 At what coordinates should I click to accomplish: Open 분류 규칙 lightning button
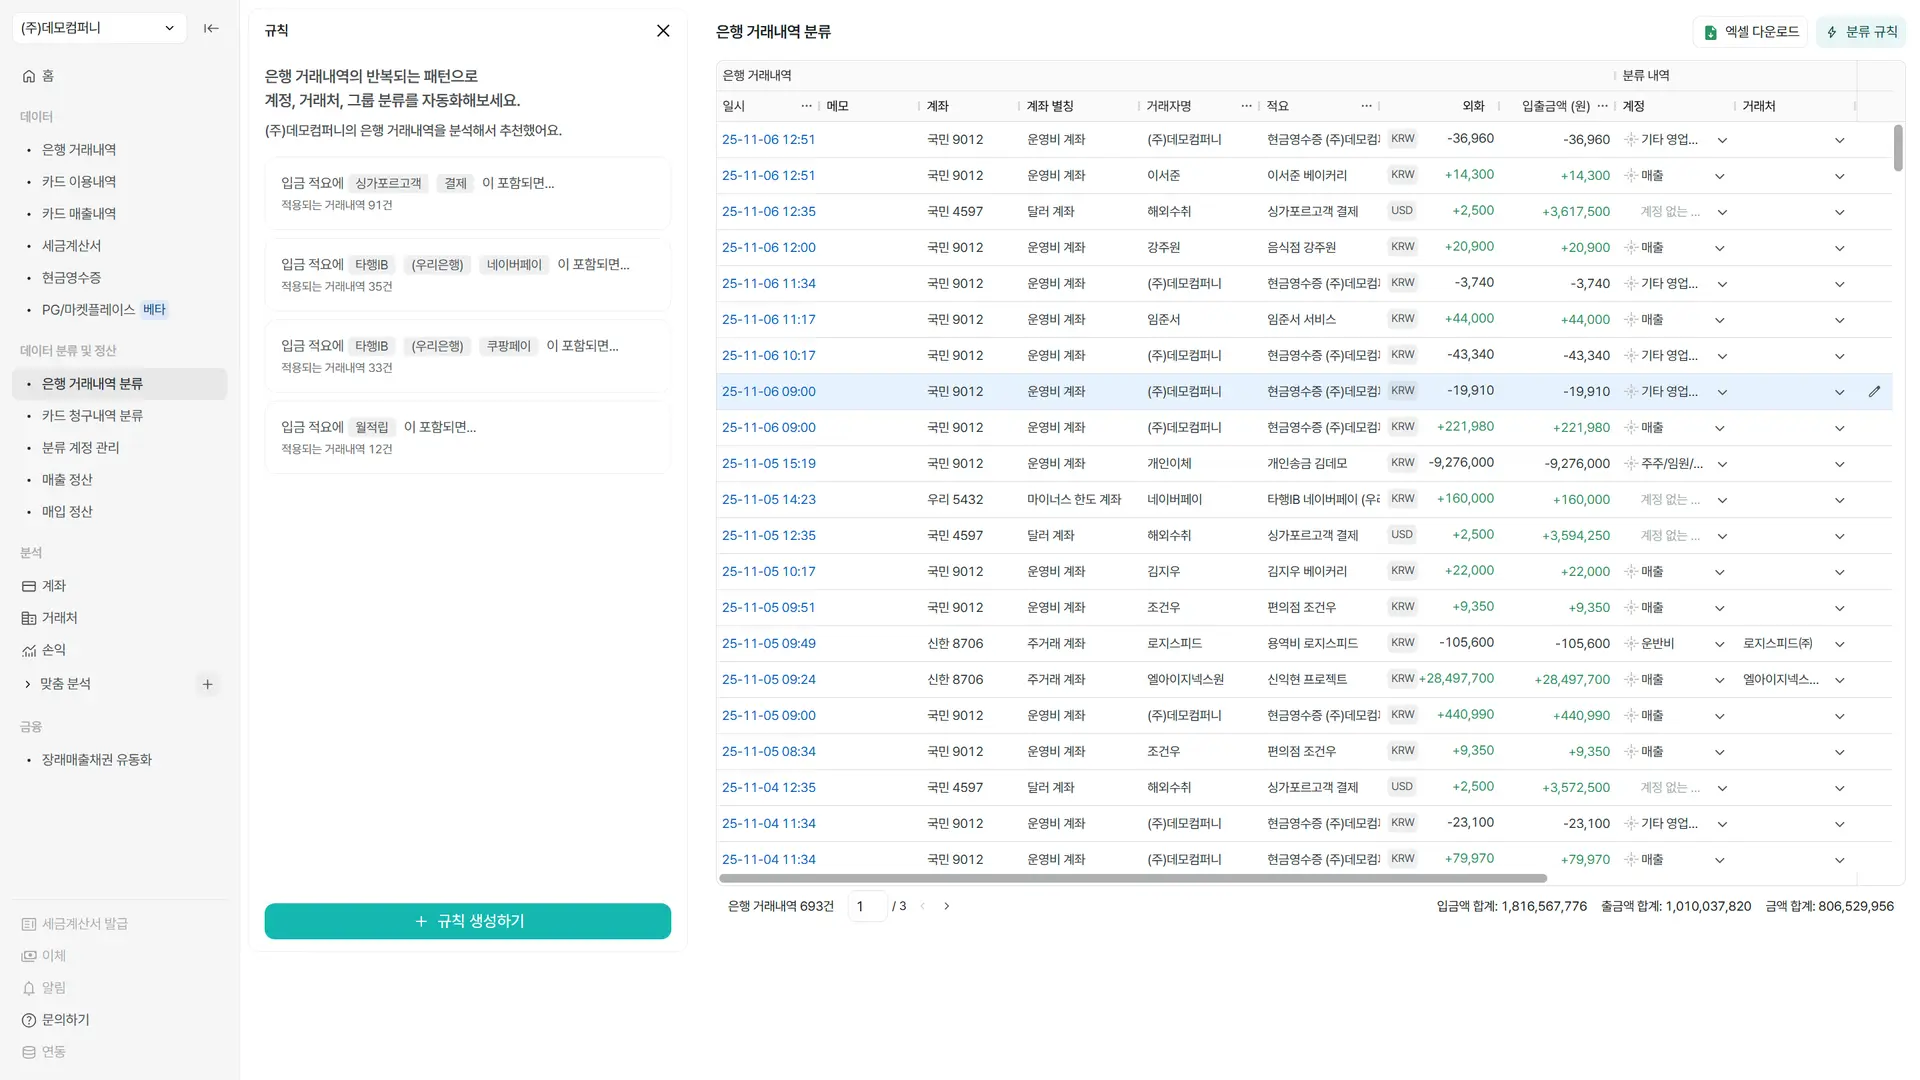click(x=1861, y=32)
